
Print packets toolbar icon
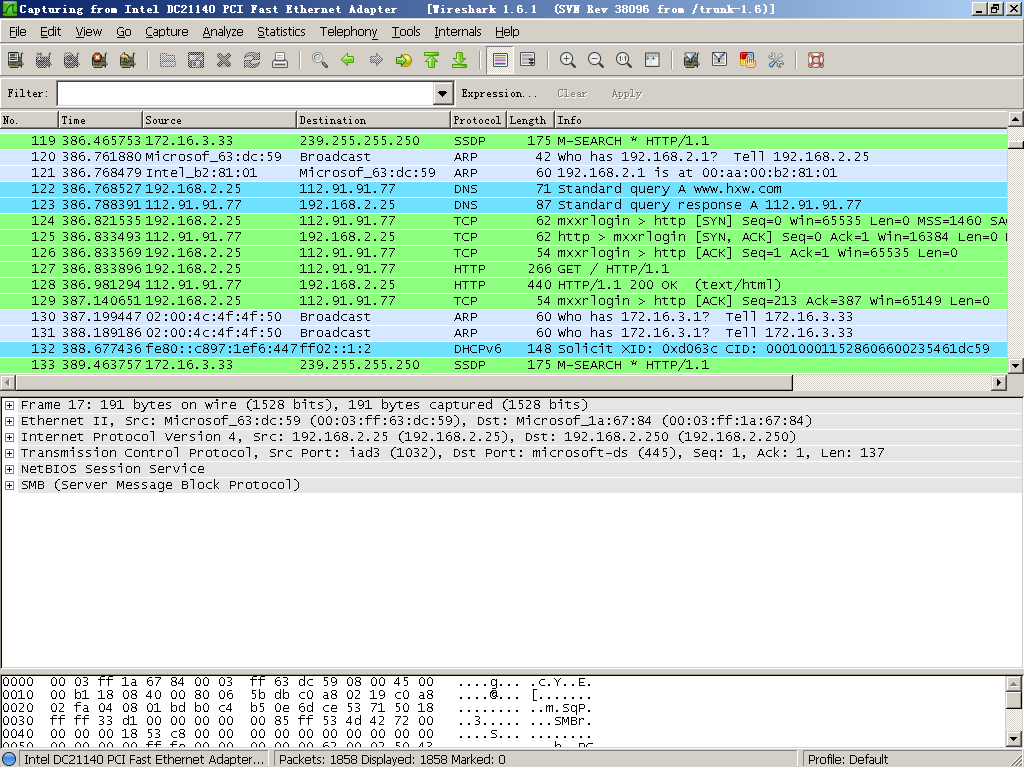280,60
